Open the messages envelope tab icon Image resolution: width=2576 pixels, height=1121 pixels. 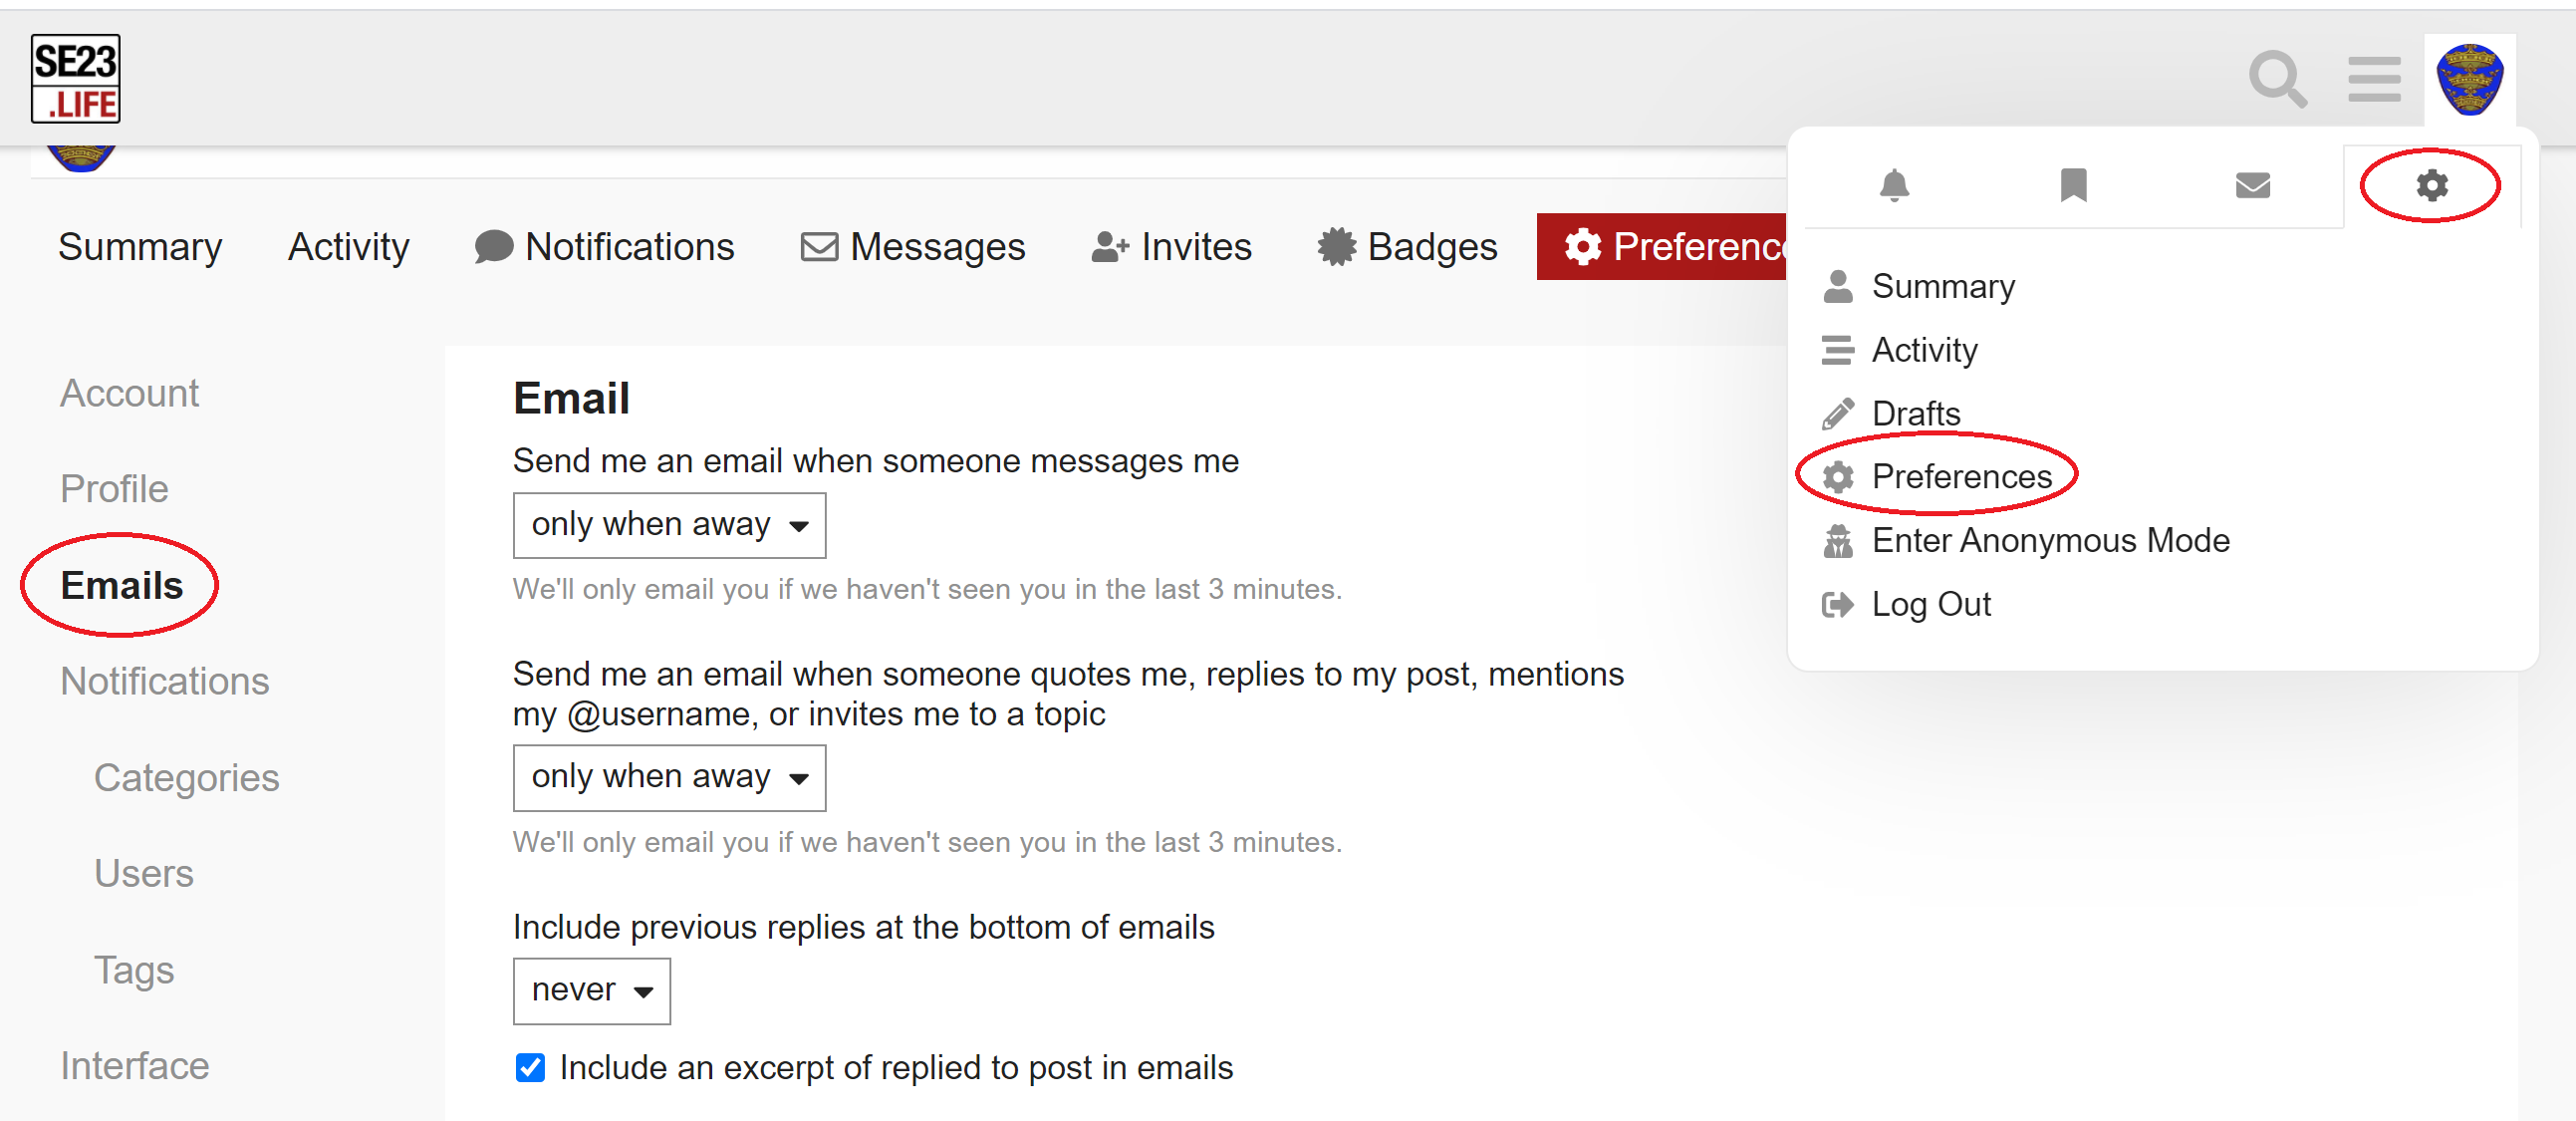point(2252,186)
